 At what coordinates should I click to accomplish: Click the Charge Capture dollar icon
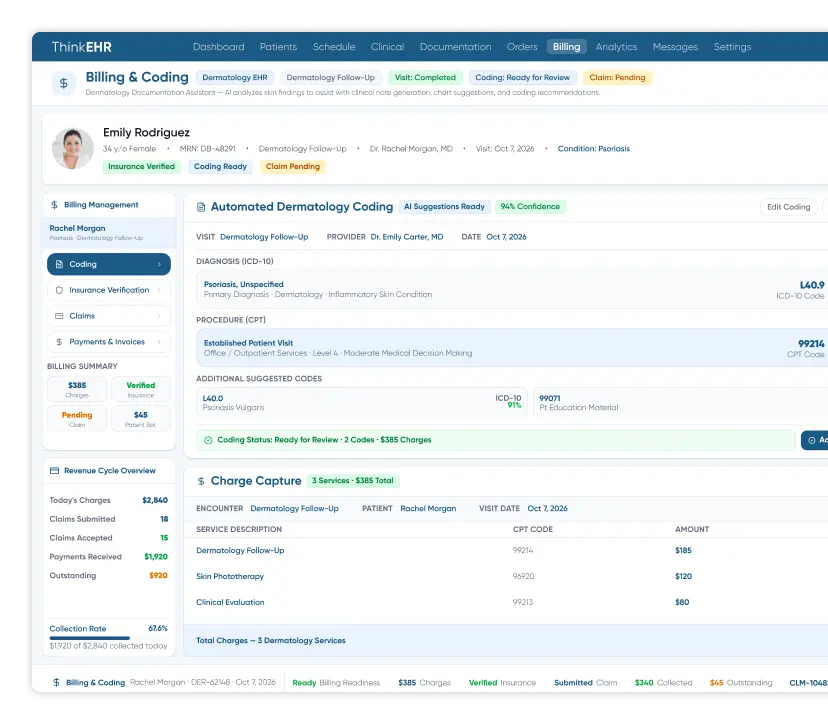click(201, 481)
